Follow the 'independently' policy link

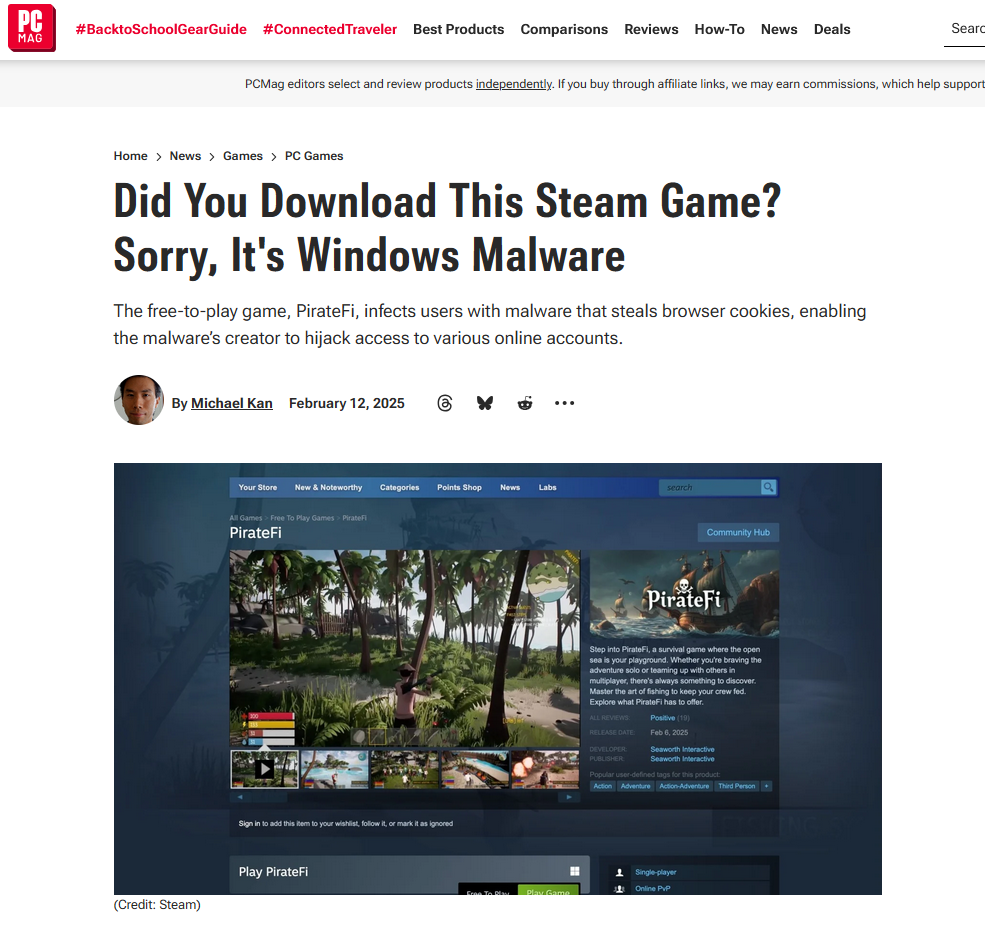514,84
